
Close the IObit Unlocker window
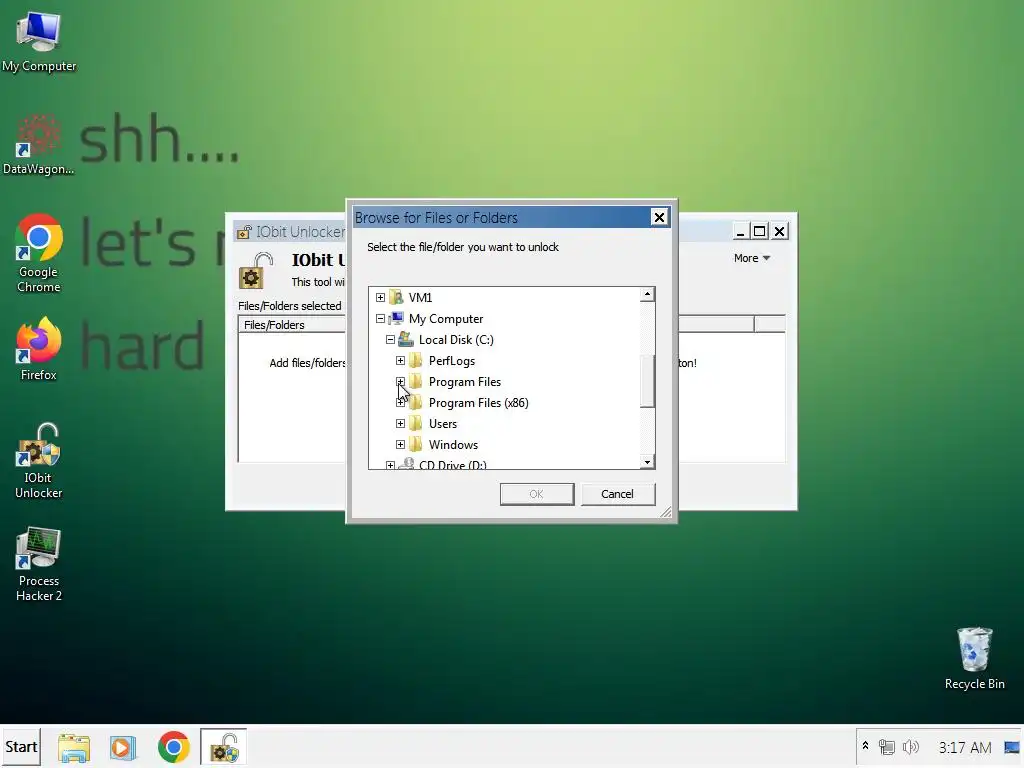[x=779, y=231]
